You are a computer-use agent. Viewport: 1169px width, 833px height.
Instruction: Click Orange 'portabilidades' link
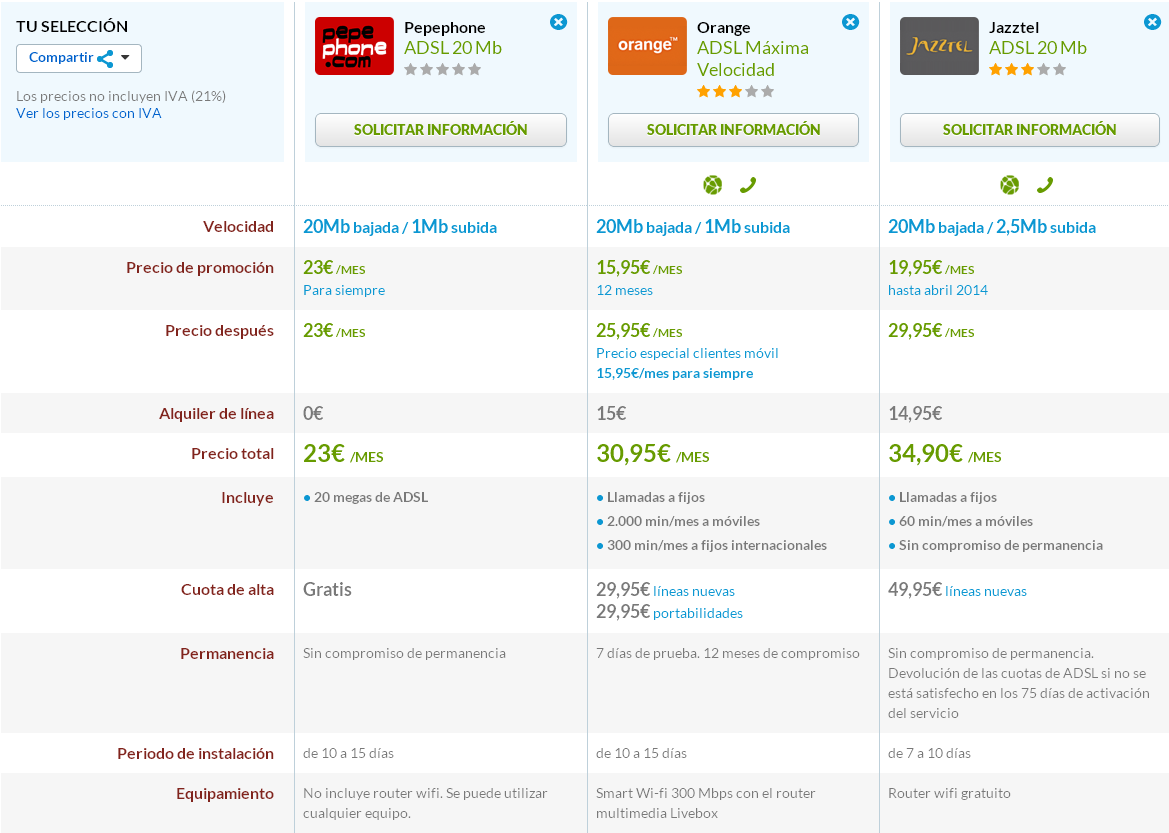(x=698, y=613)
